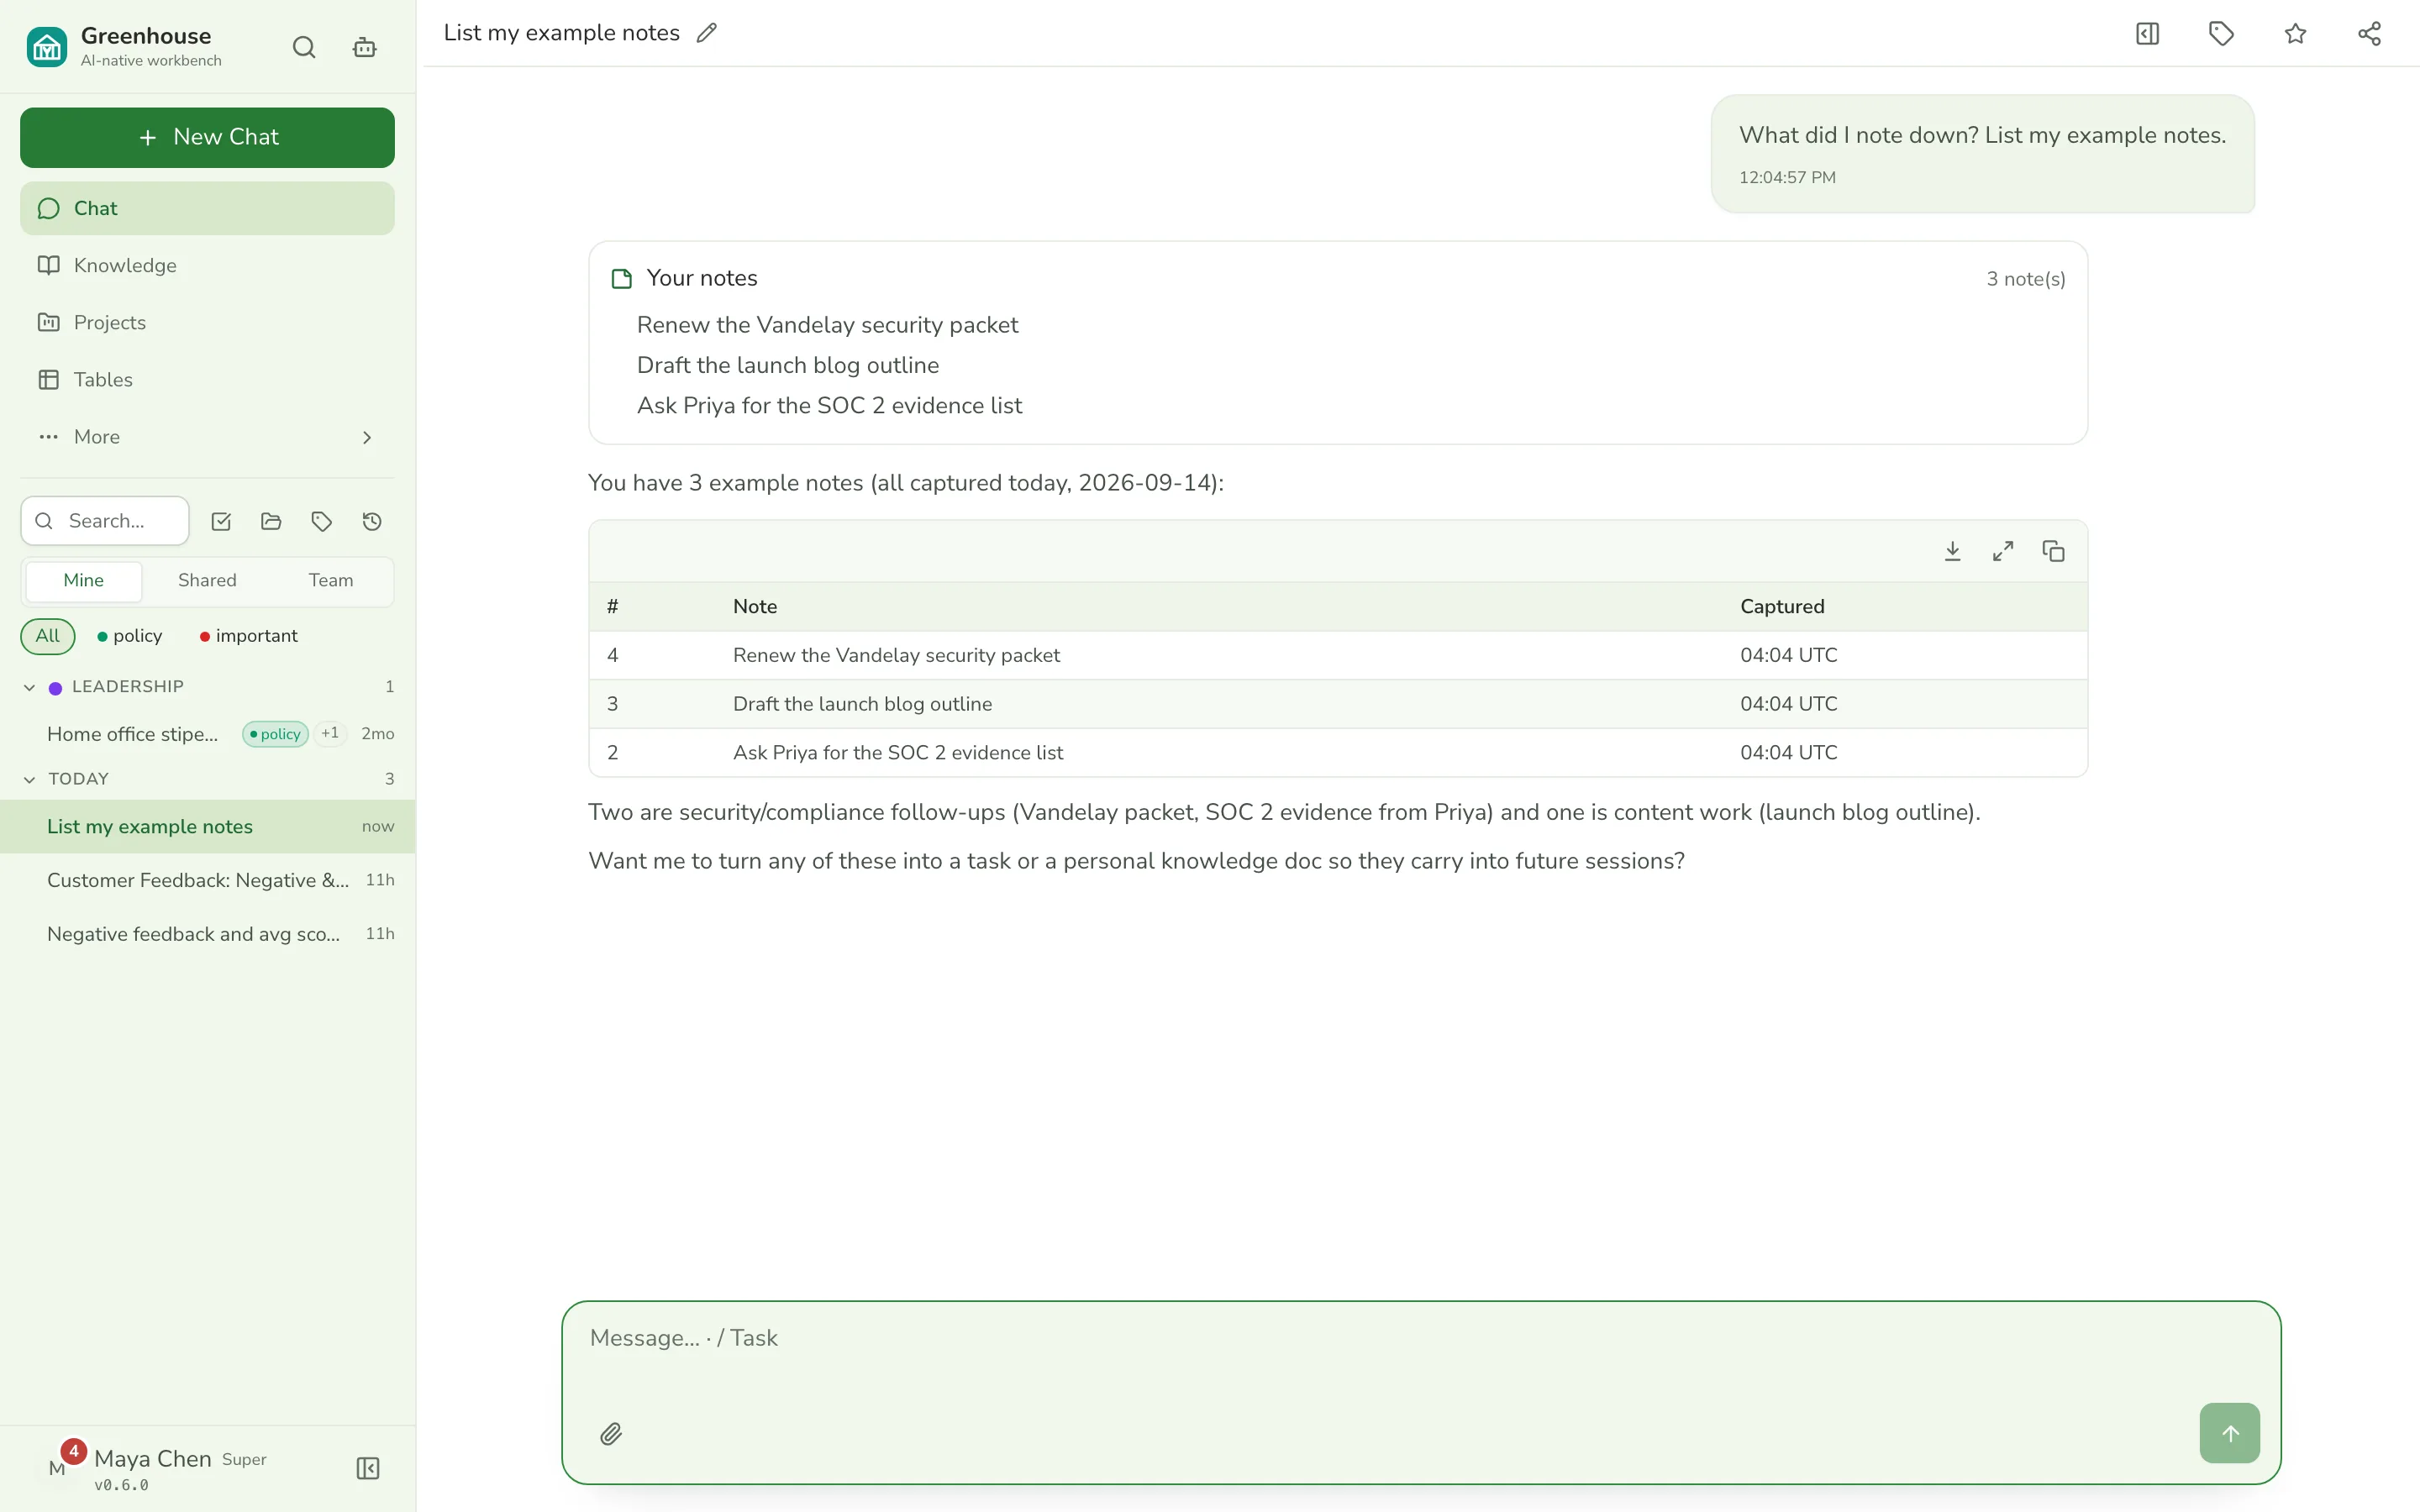Open the Projects section
Screen dimensions: 2420x1512
[x=207, y=322]
